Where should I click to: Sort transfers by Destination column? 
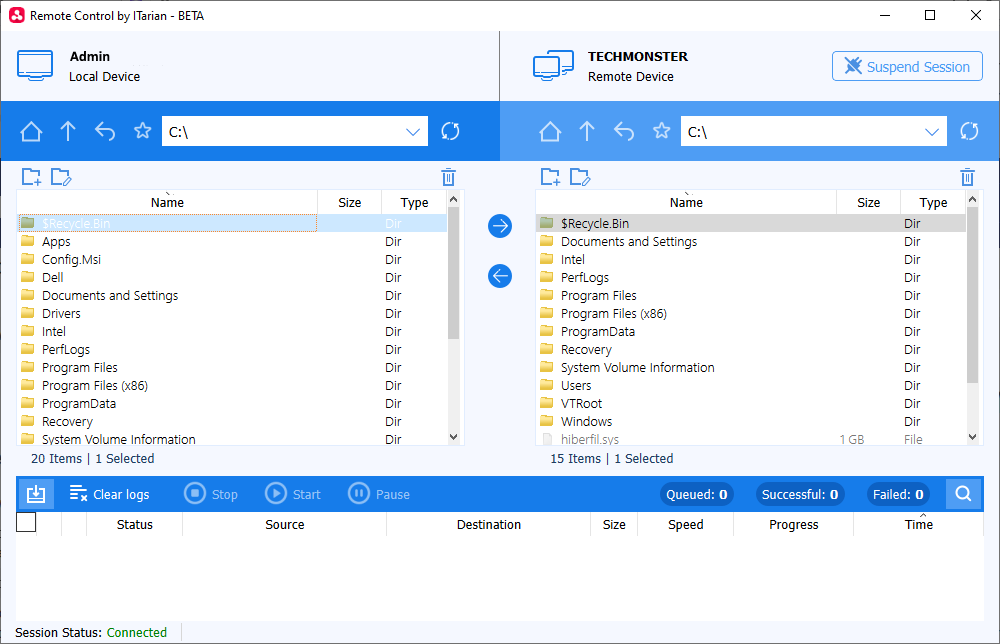489,524
